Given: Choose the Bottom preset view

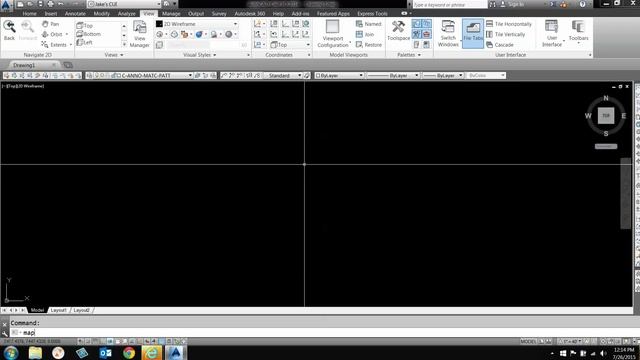Looking at the screenshot, I should click(89, 34).
